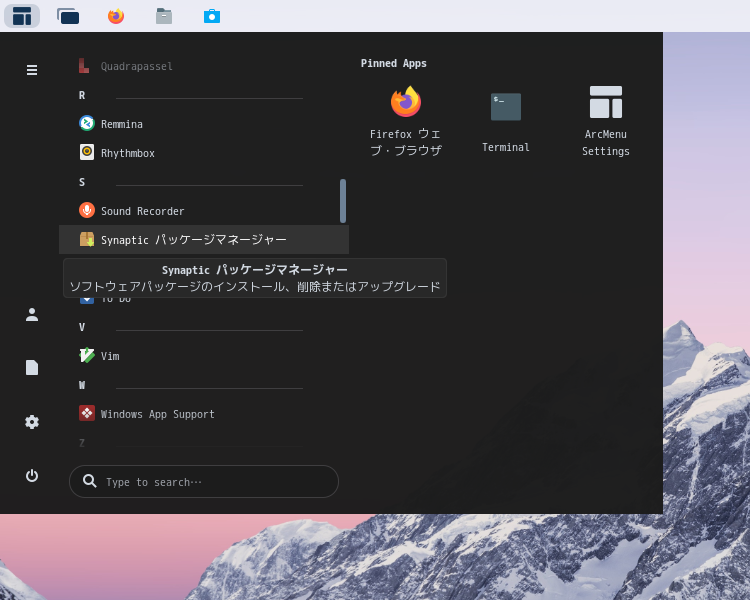The height and width of the screenshot is (600, 750).
Task: Click the ArcMenu button in the top panel
Action: coord(22,16)
